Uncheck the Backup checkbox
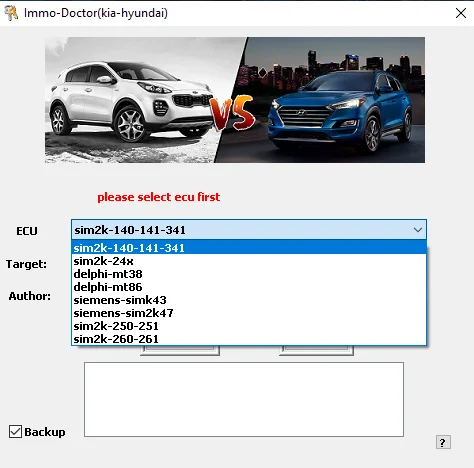The height and width of the screenshot is (468, 474). [15, 431]
